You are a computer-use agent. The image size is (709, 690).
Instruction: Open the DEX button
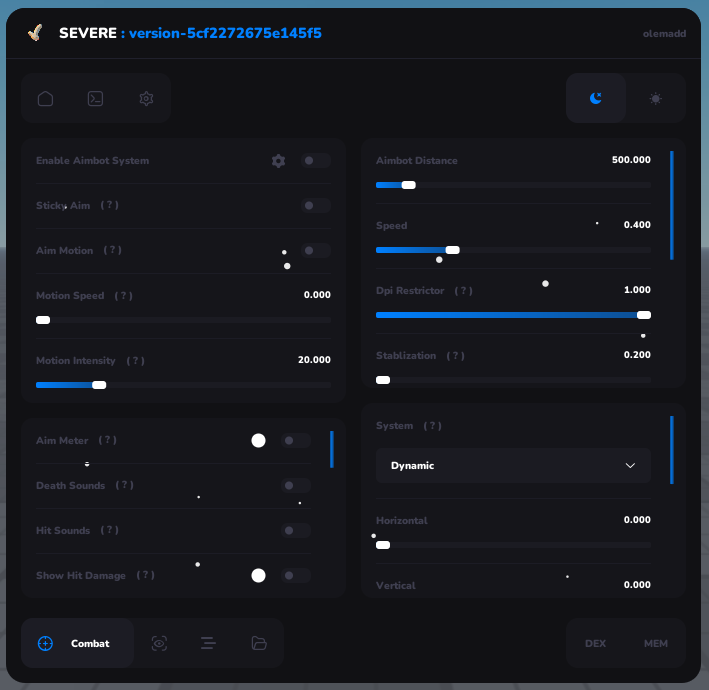point(596,643)
